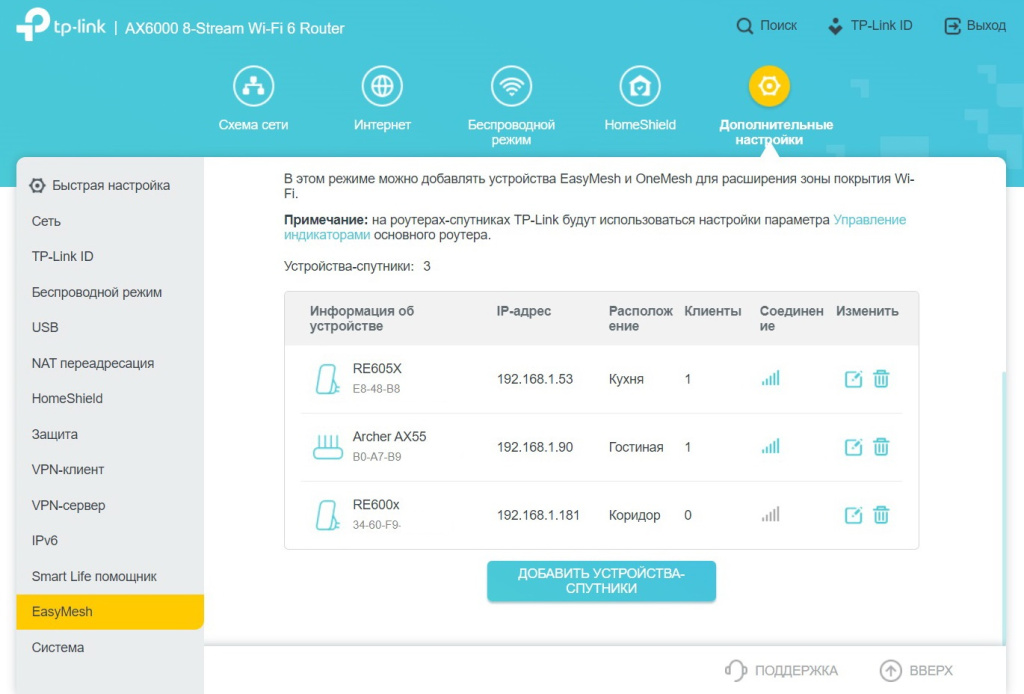Click the signal strength icon for RE600x
Image resolution: width=1024 pixels, height=694 pixels.
click(x=771, y=514)
